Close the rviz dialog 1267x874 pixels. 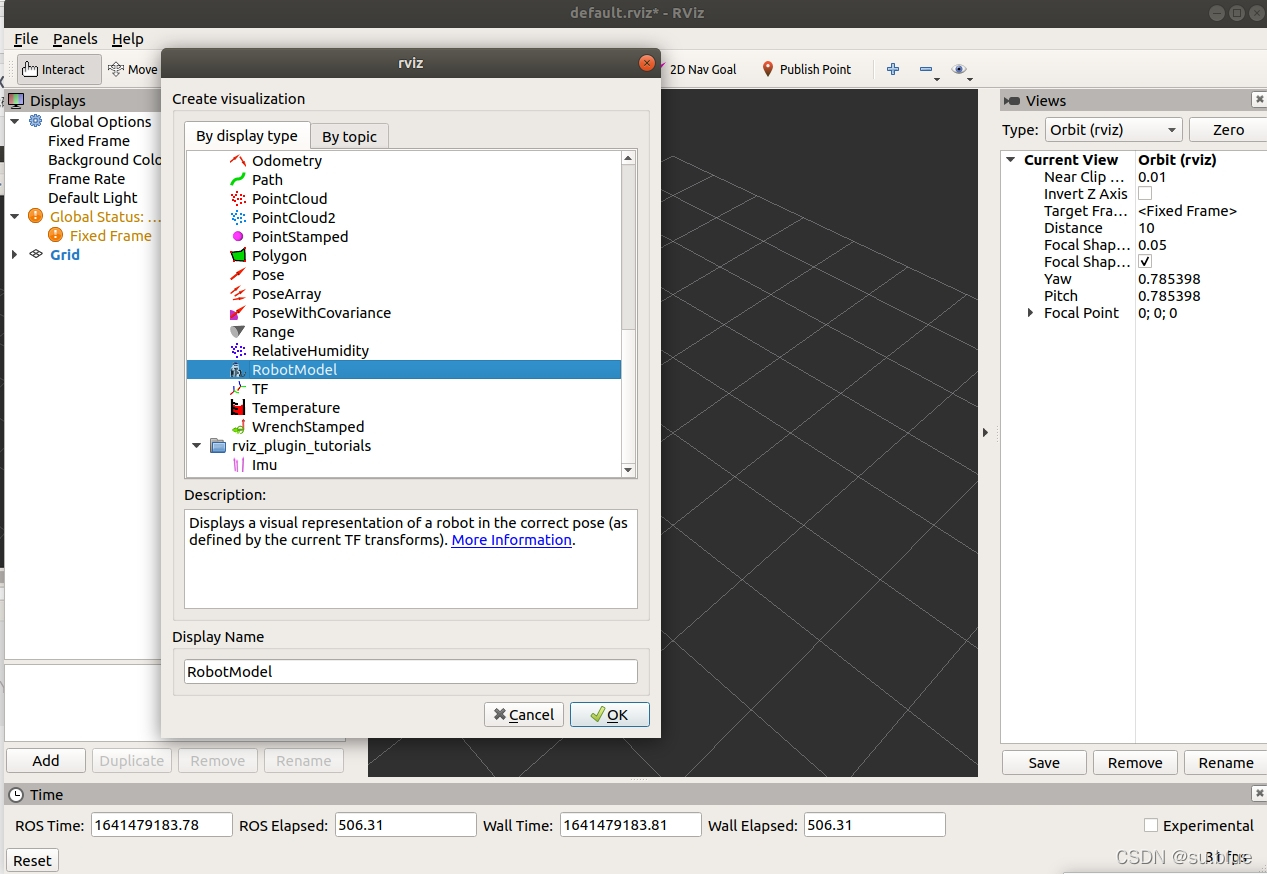[647, 63]
